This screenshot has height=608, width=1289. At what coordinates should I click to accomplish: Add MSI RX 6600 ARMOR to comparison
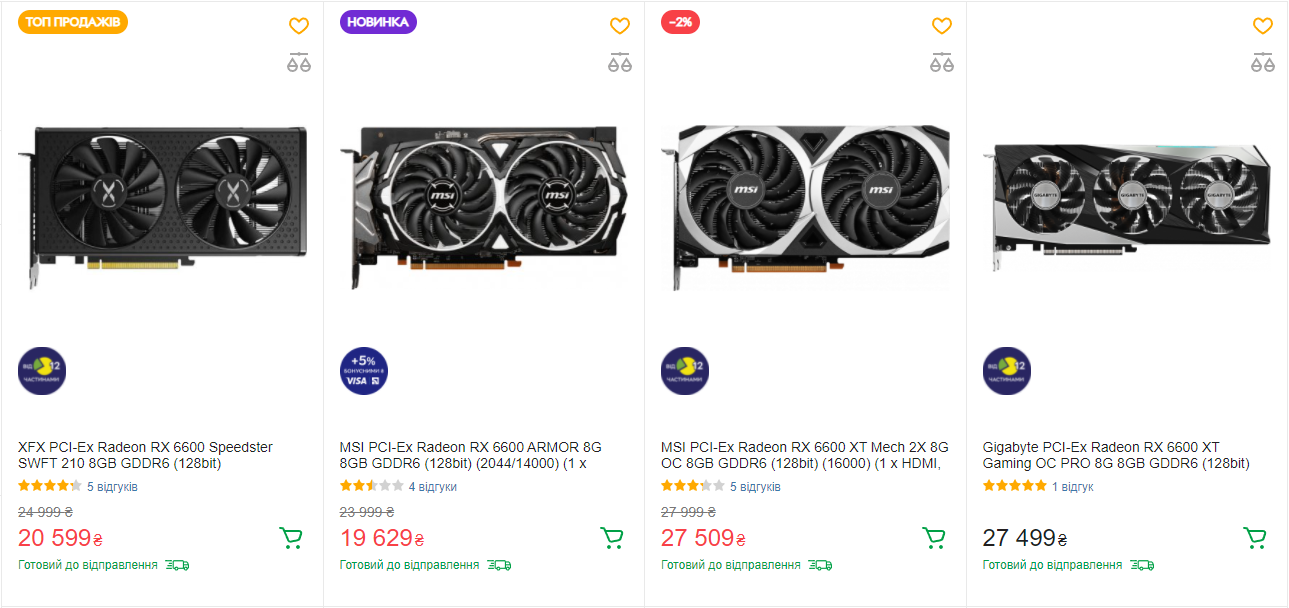[620, 62]
